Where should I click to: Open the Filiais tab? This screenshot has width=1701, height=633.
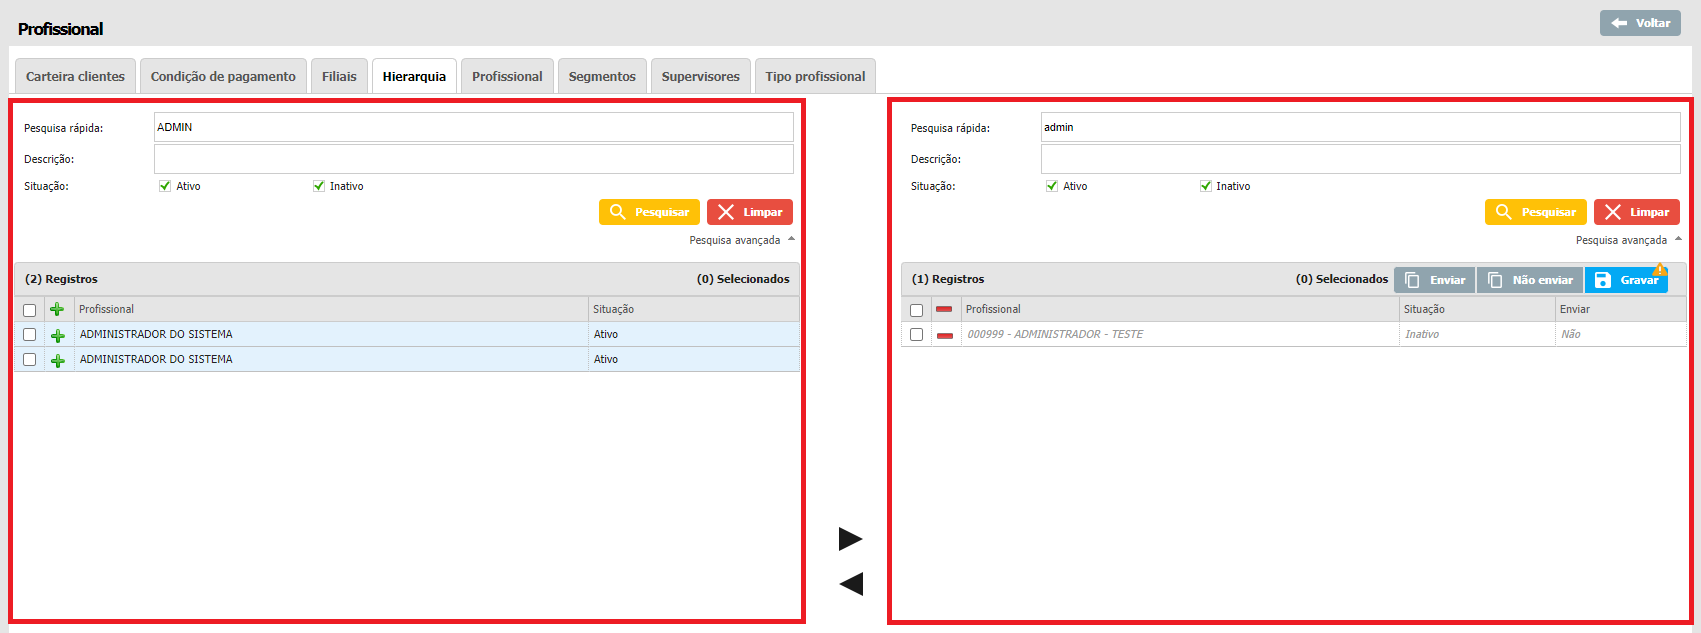point(339,76)
